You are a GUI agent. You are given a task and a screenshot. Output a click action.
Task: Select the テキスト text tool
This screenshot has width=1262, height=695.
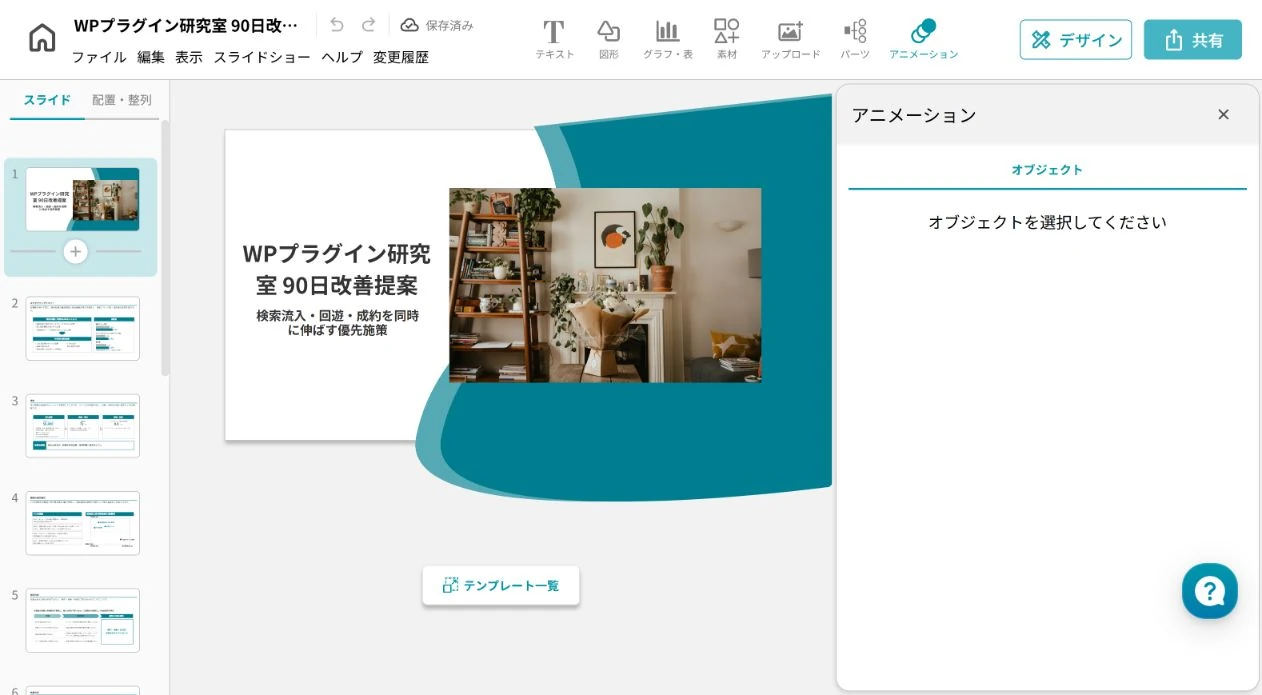point(554,40)
